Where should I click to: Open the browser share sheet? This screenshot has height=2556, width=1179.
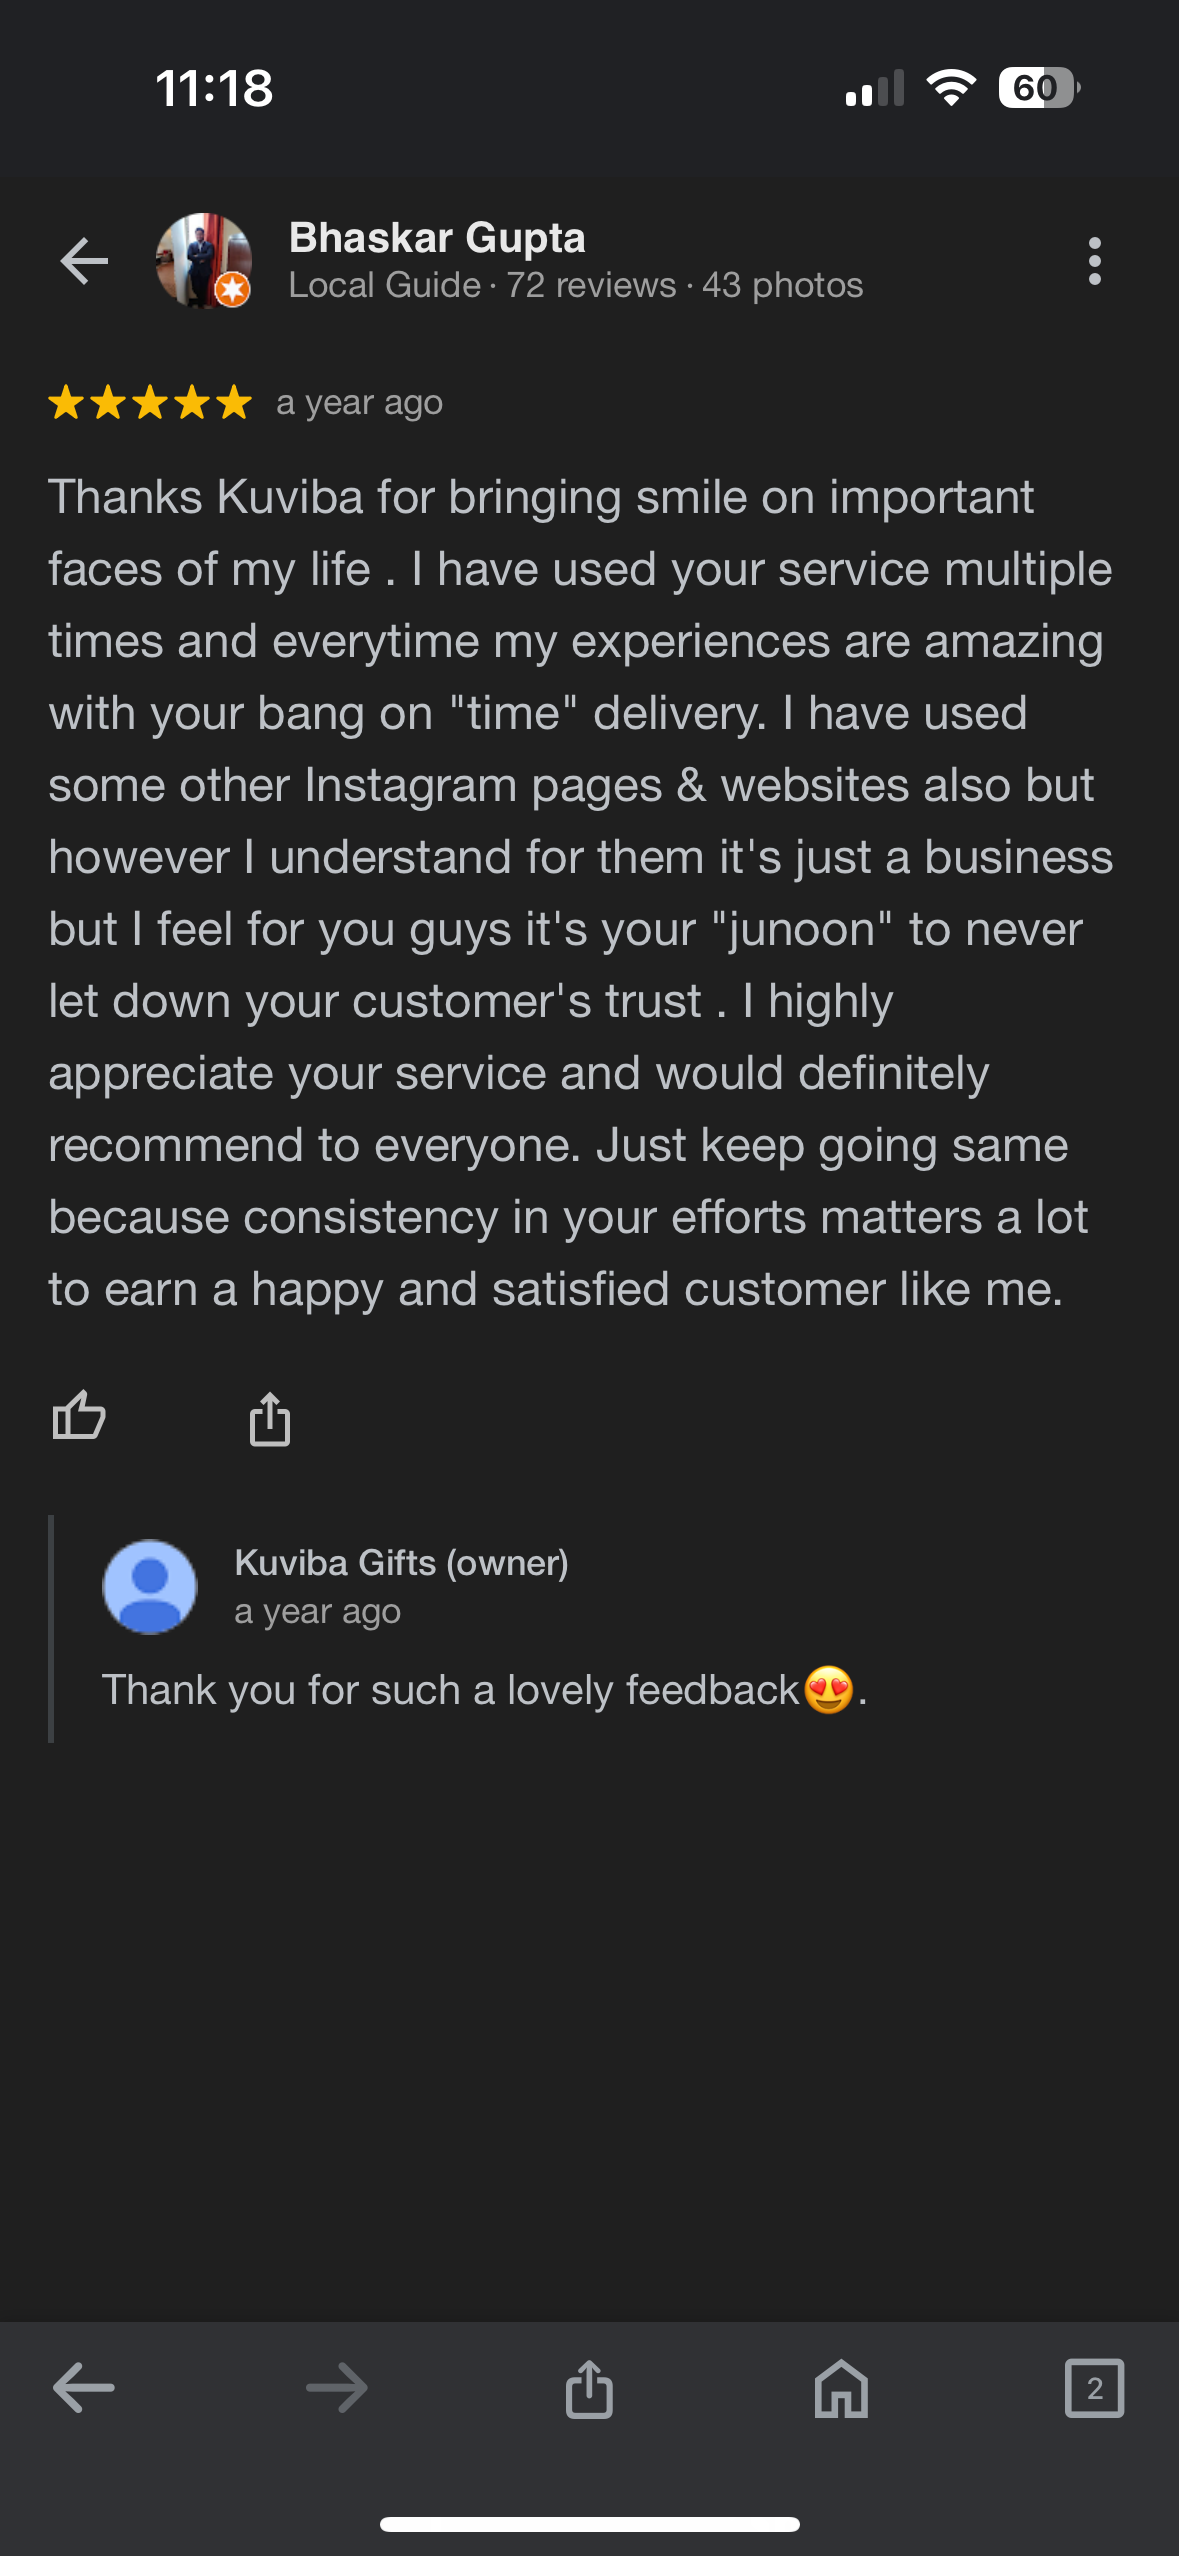tap(589, 2388)
